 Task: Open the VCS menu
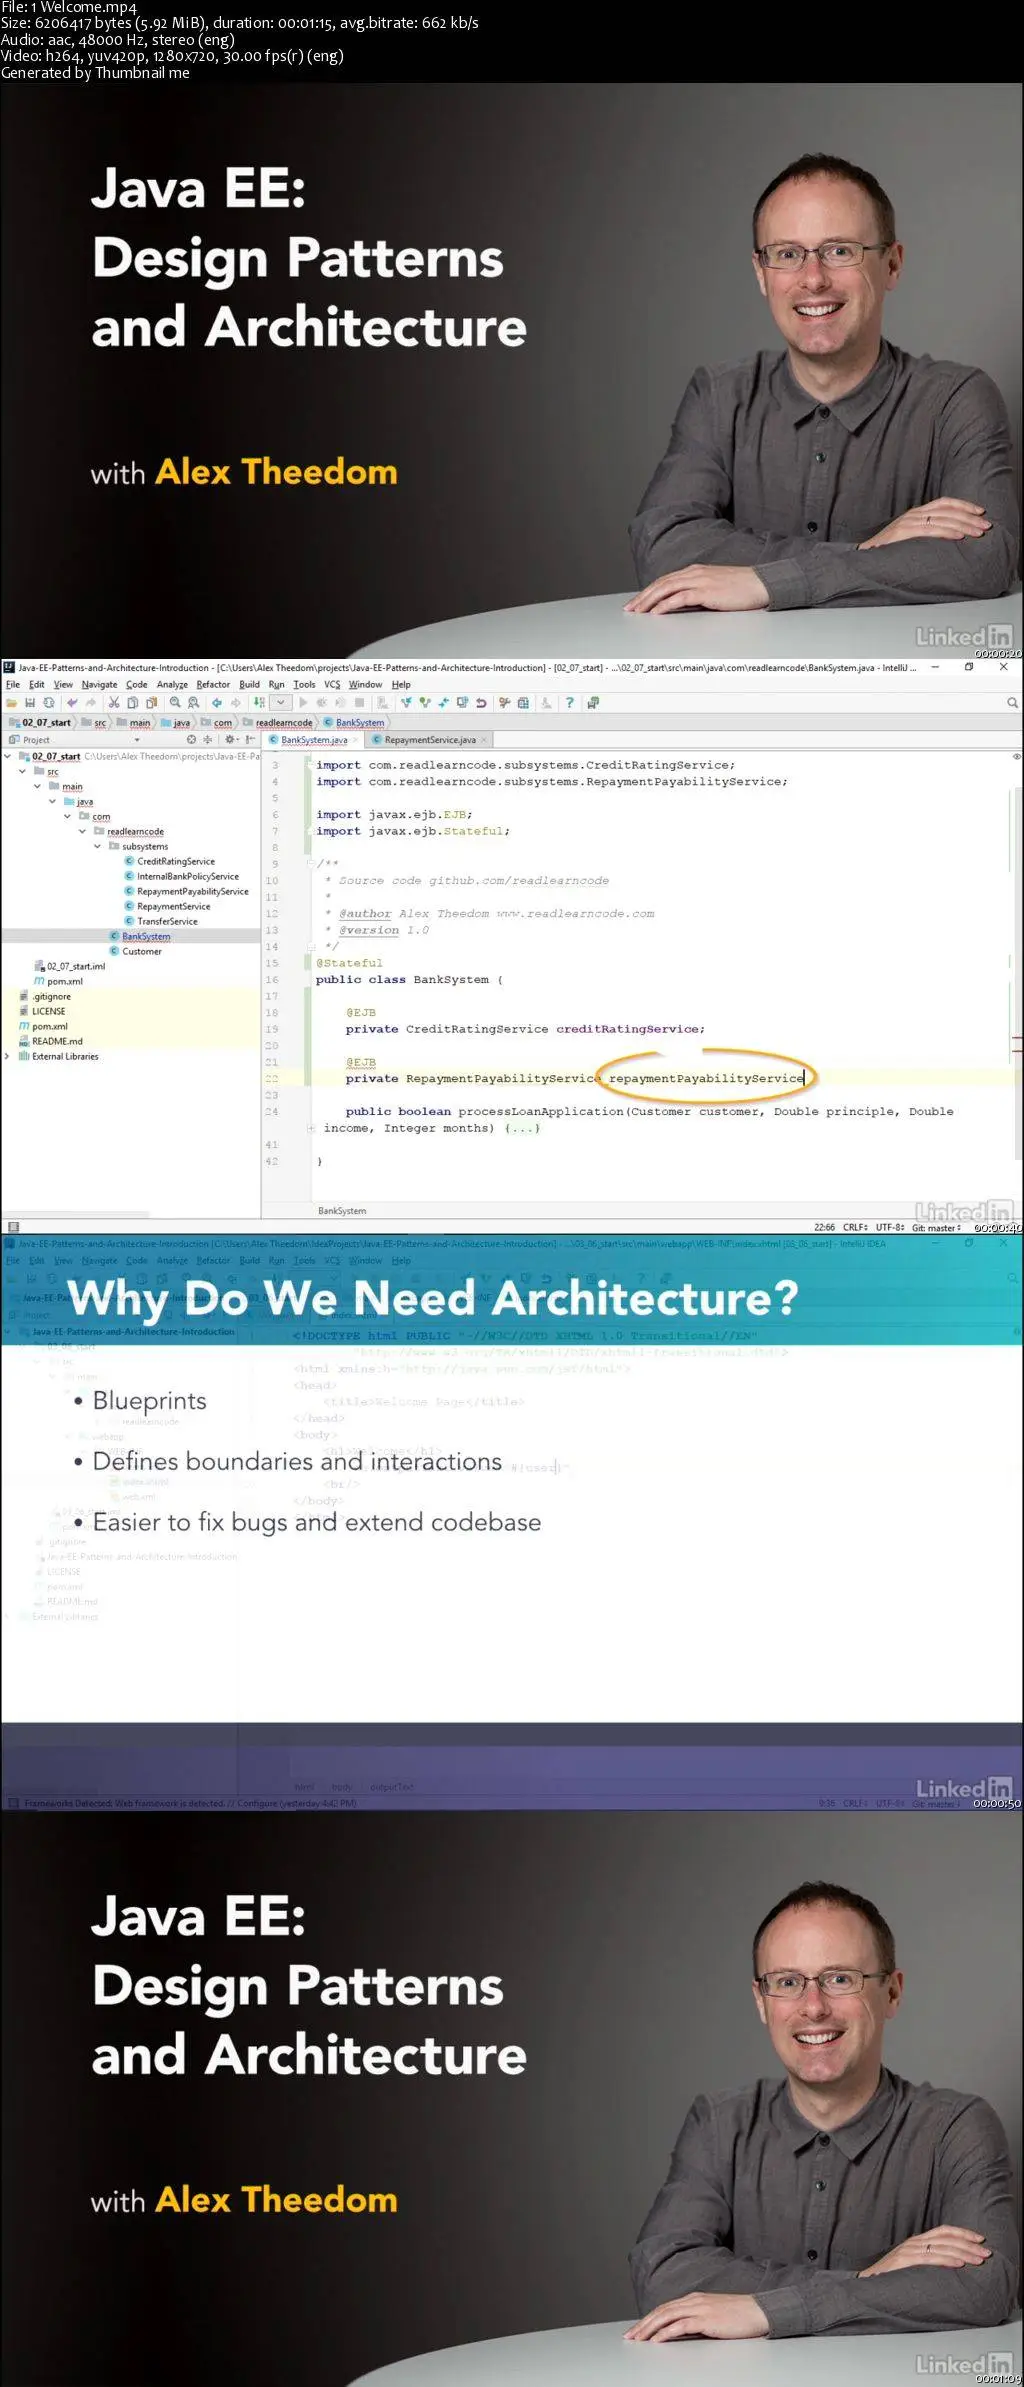tap(332, 684)
